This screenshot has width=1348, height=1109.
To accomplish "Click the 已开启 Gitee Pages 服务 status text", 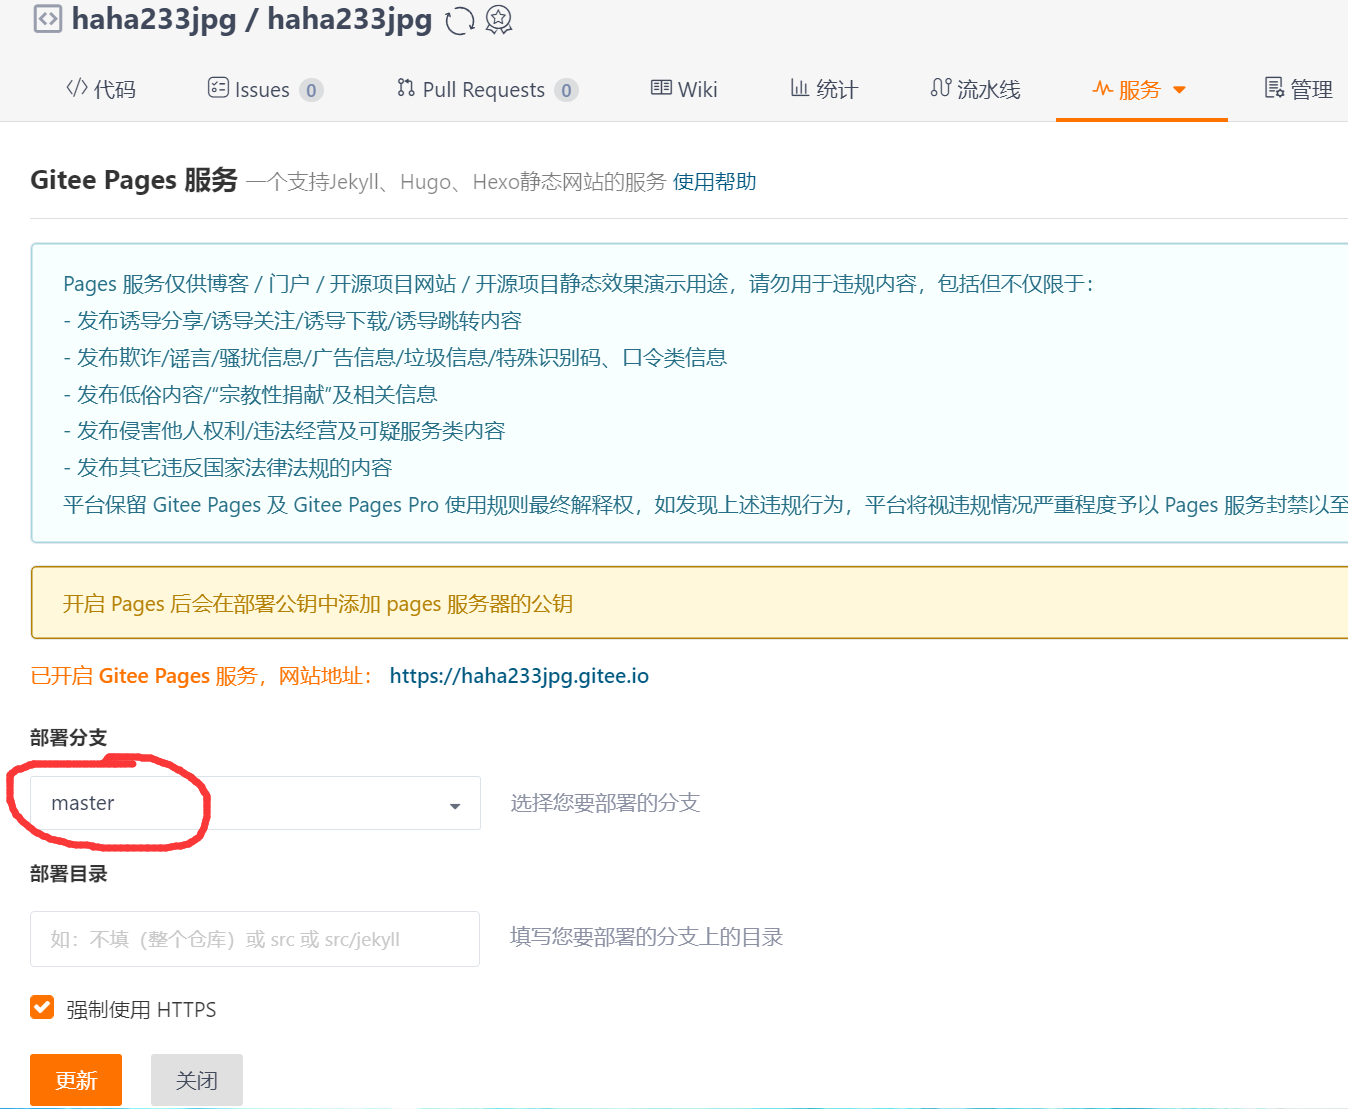I will tap(203, 676).
